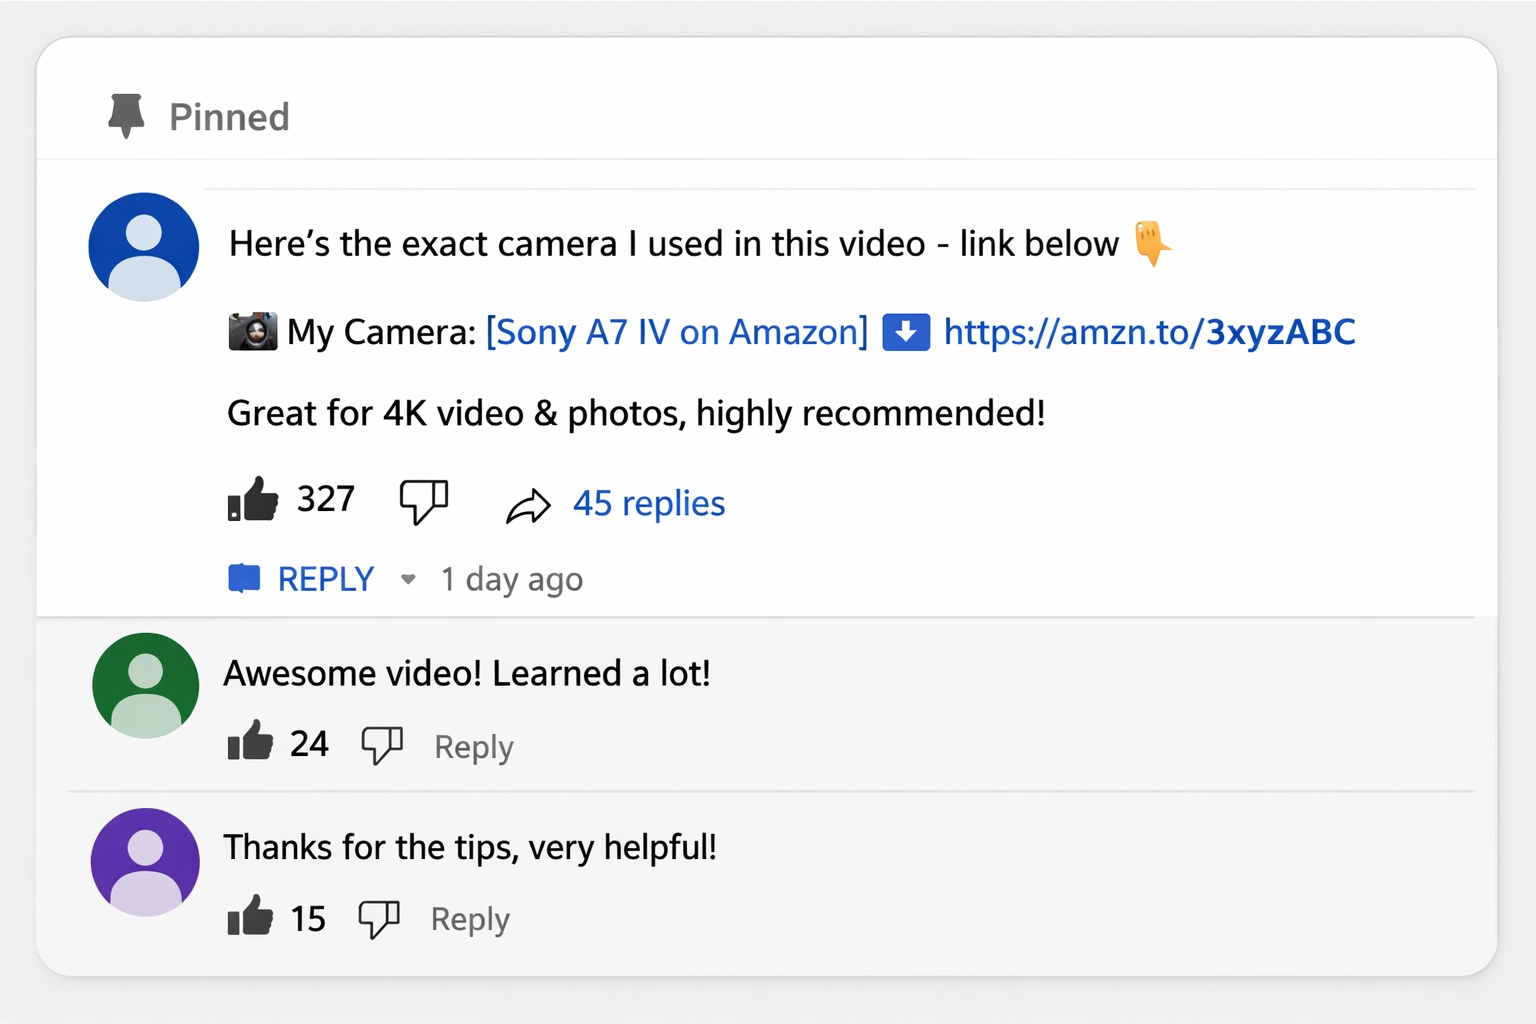Click the camera photo icon beside My Camera
This screenshot has width=1536, height=1024.
coord(252,331)
